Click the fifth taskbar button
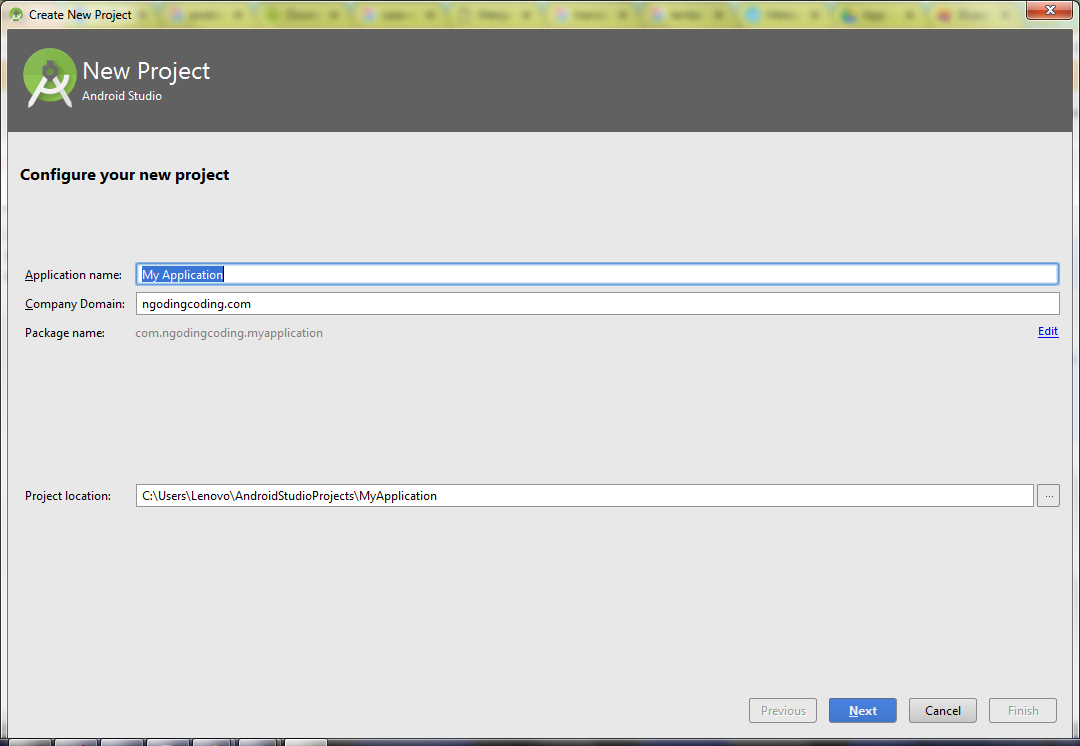This screenshot has width=1080, height=746. tap(212, 740)
